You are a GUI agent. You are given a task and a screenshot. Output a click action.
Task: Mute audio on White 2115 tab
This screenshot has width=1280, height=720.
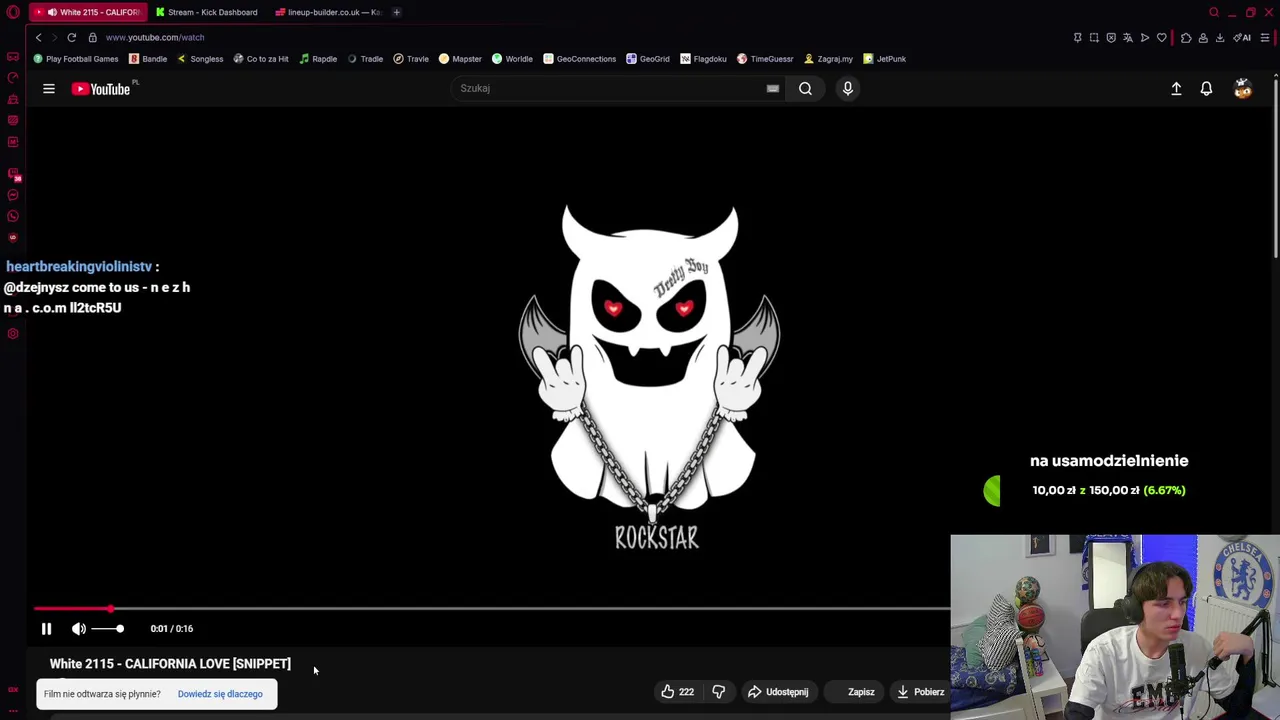[x=52, y=12]
